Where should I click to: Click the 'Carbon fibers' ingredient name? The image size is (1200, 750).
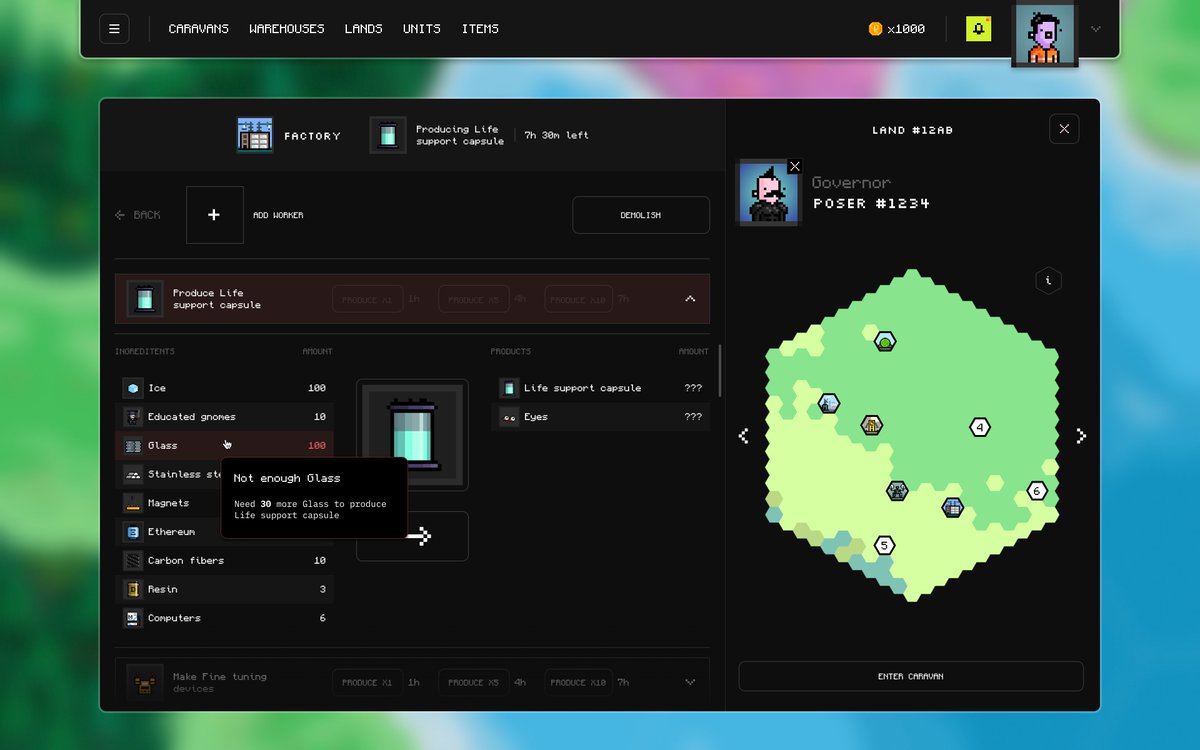(x=186, y=561)
